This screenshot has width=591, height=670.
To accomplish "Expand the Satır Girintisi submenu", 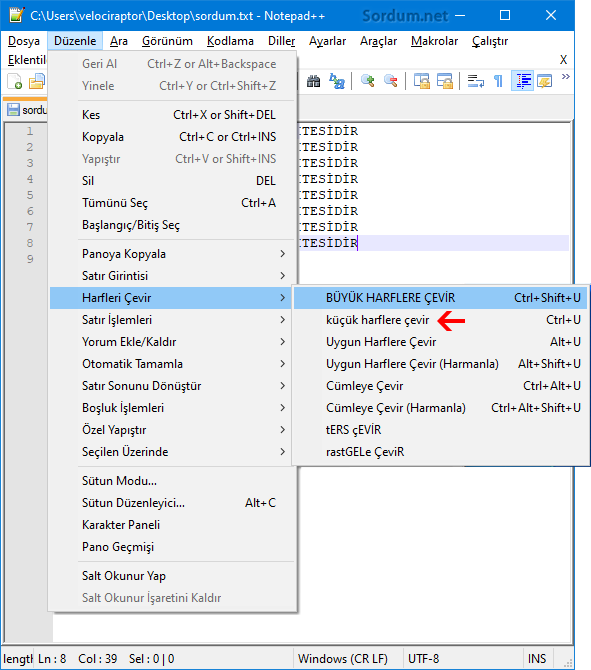I will 173,276.
